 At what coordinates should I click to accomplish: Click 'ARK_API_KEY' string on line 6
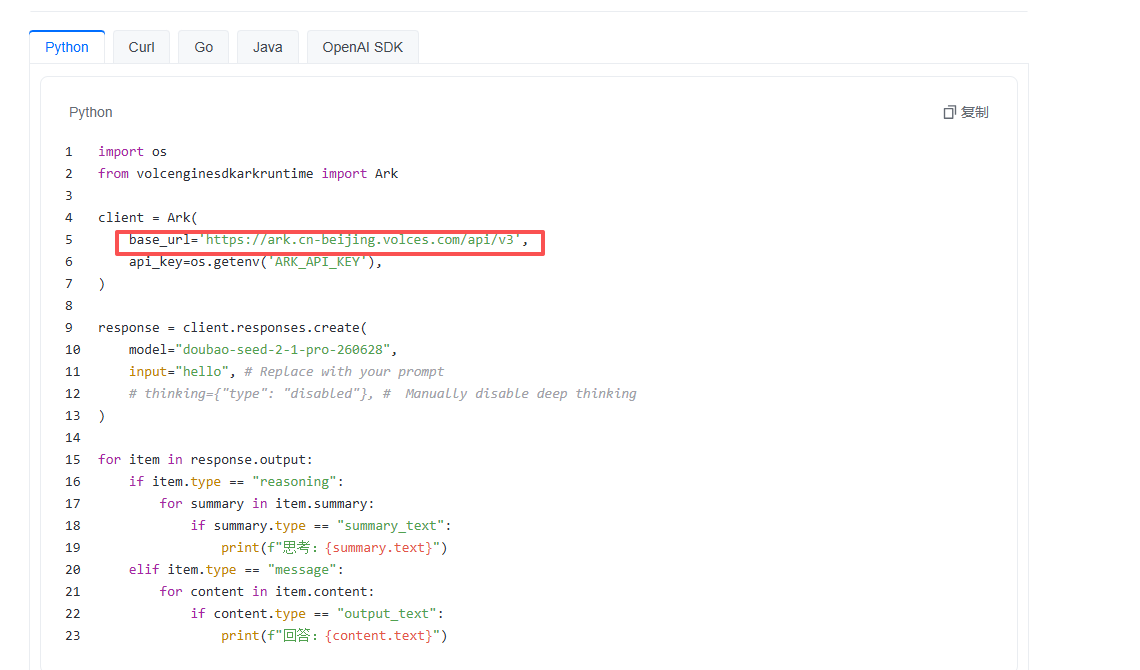click(317, 261)
